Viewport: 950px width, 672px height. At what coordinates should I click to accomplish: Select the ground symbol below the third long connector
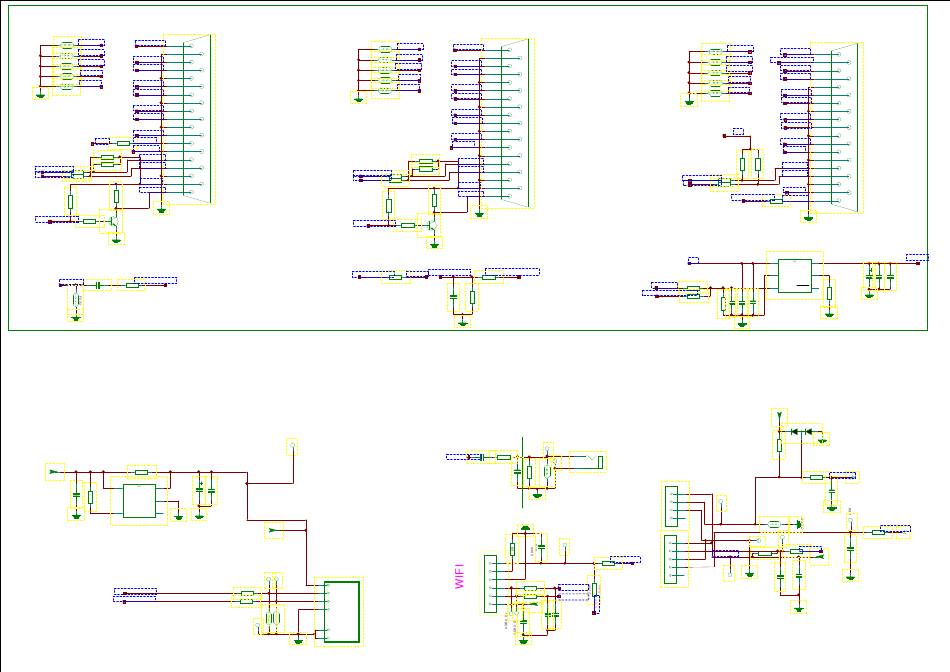point(808,218)
